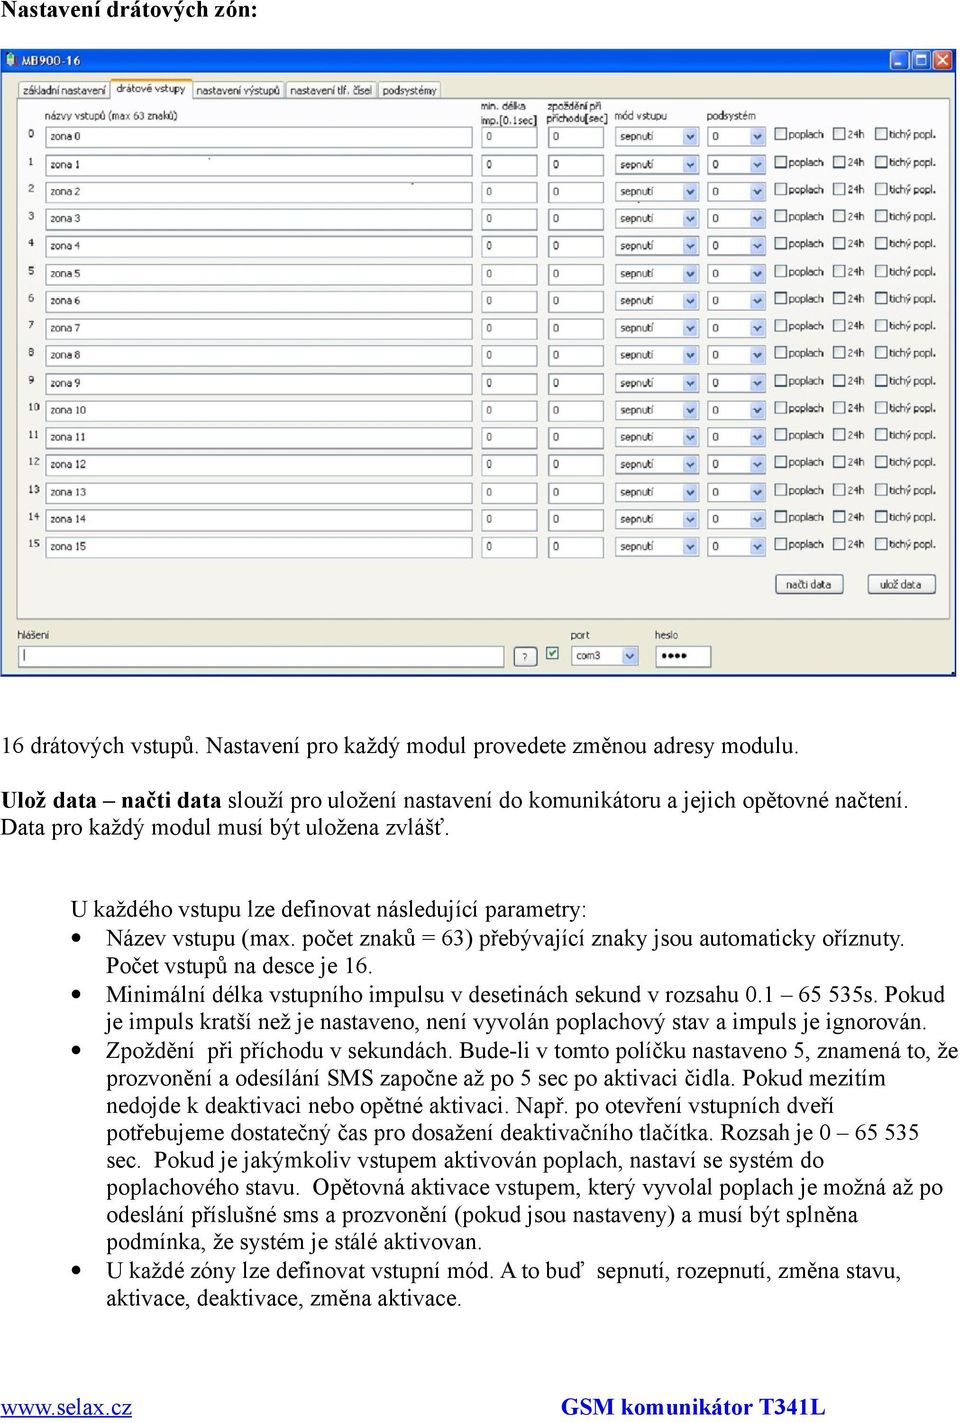
Task: Click the MB900-16 title bar app icon
Action: (x=11, y=60)
